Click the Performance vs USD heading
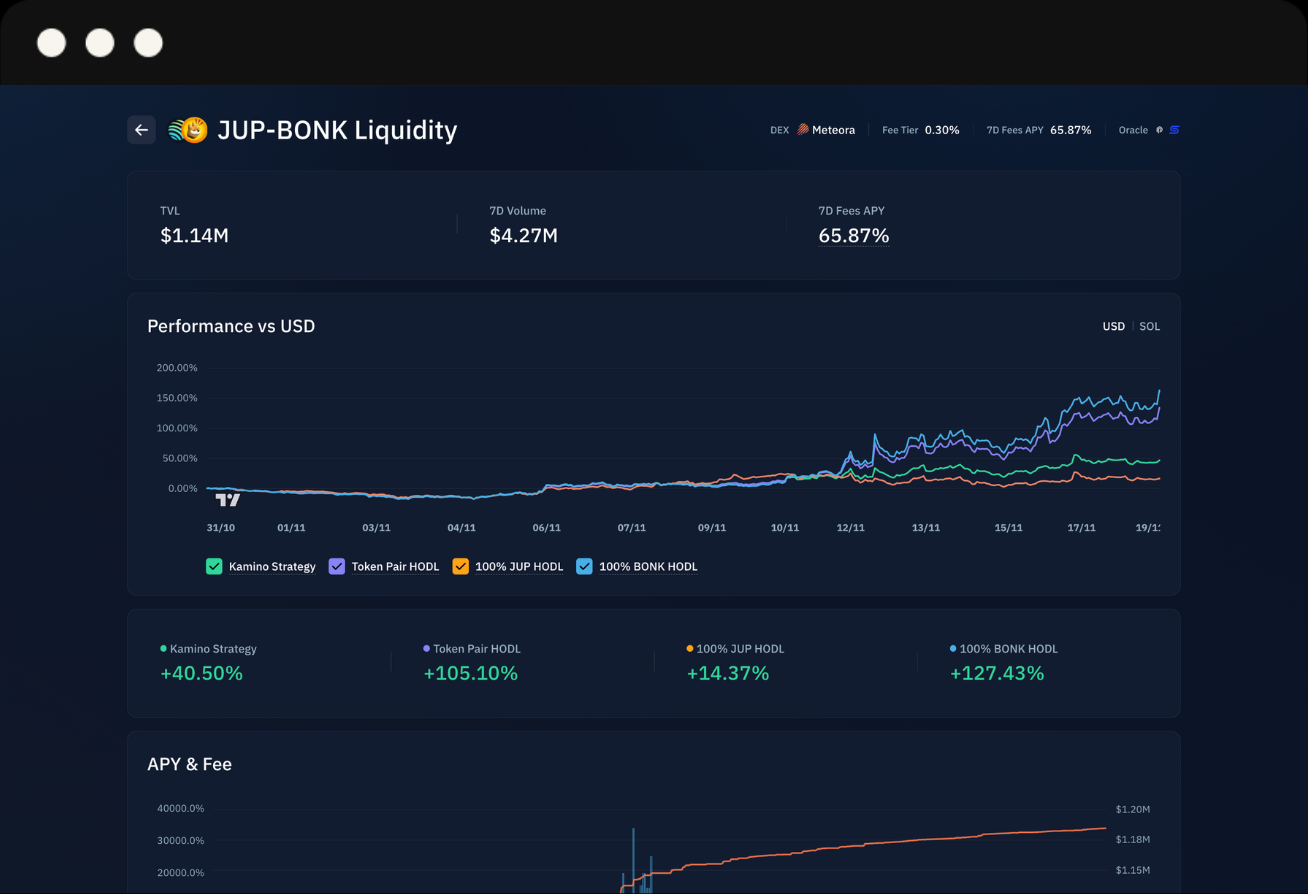The width and height of the screenshot is (1308, 894). point(231,327)
